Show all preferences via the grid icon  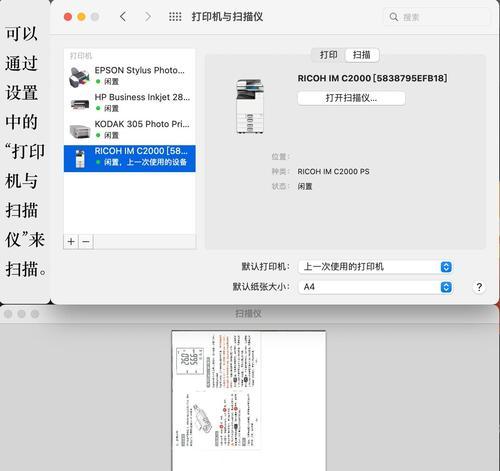(175, 17)
